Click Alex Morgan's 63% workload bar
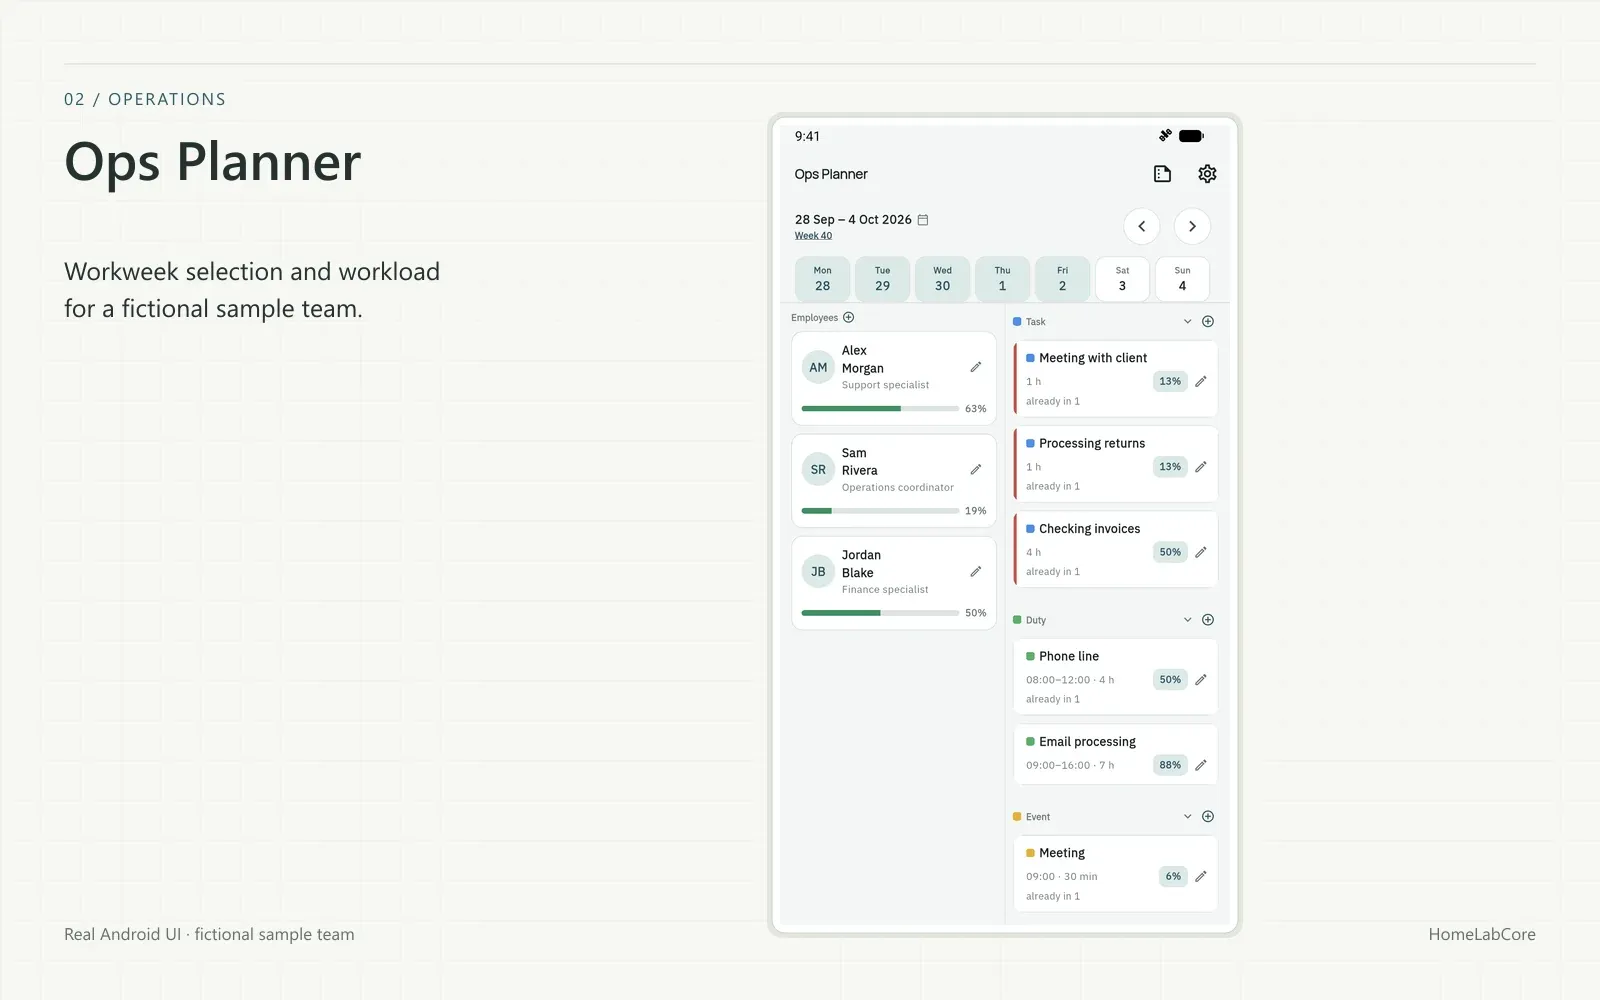Screen dimensions: 1600x1000 click(x=880, y=409)
